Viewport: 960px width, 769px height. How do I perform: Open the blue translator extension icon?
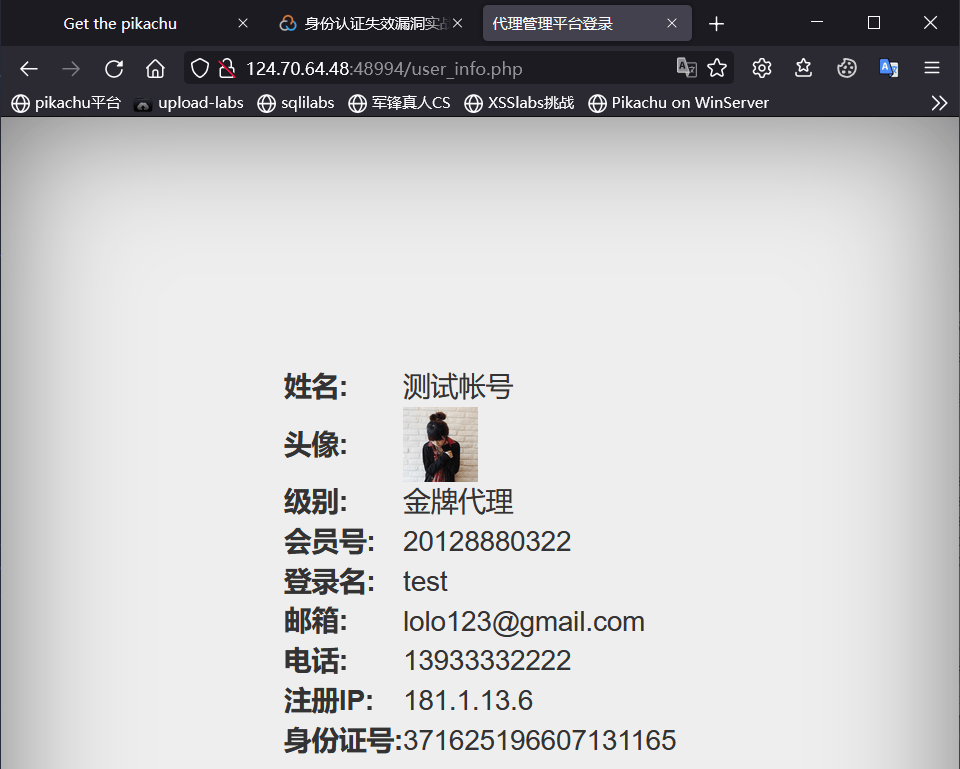(x=888, y=68)
